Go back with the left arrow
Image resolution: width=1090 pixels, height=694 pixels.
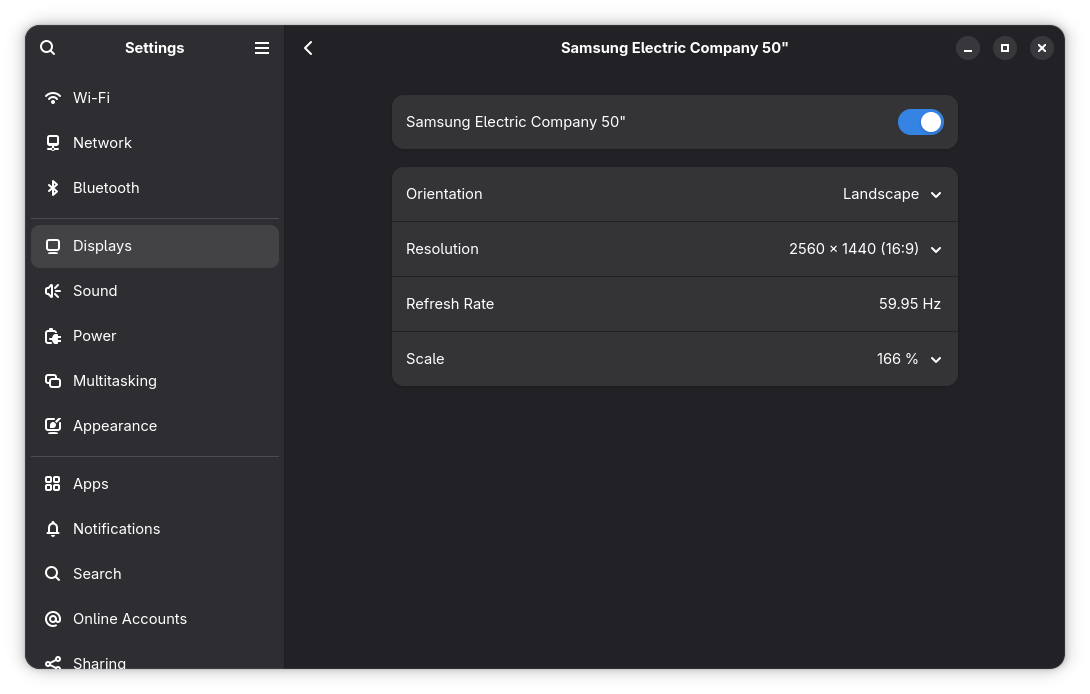point(308,47)
